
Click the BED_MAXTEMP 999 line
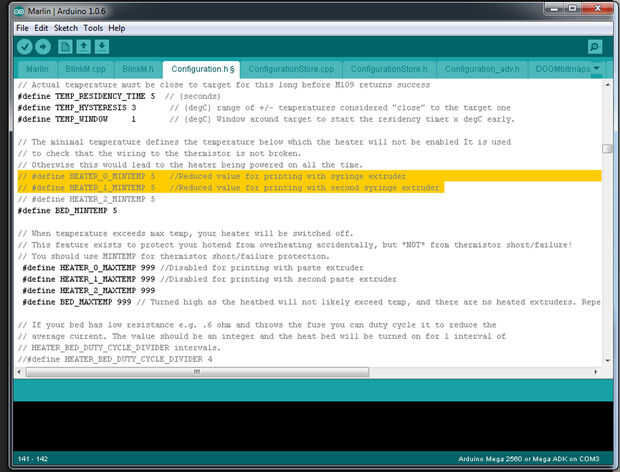pyautogui.click(x=311, y=302)
